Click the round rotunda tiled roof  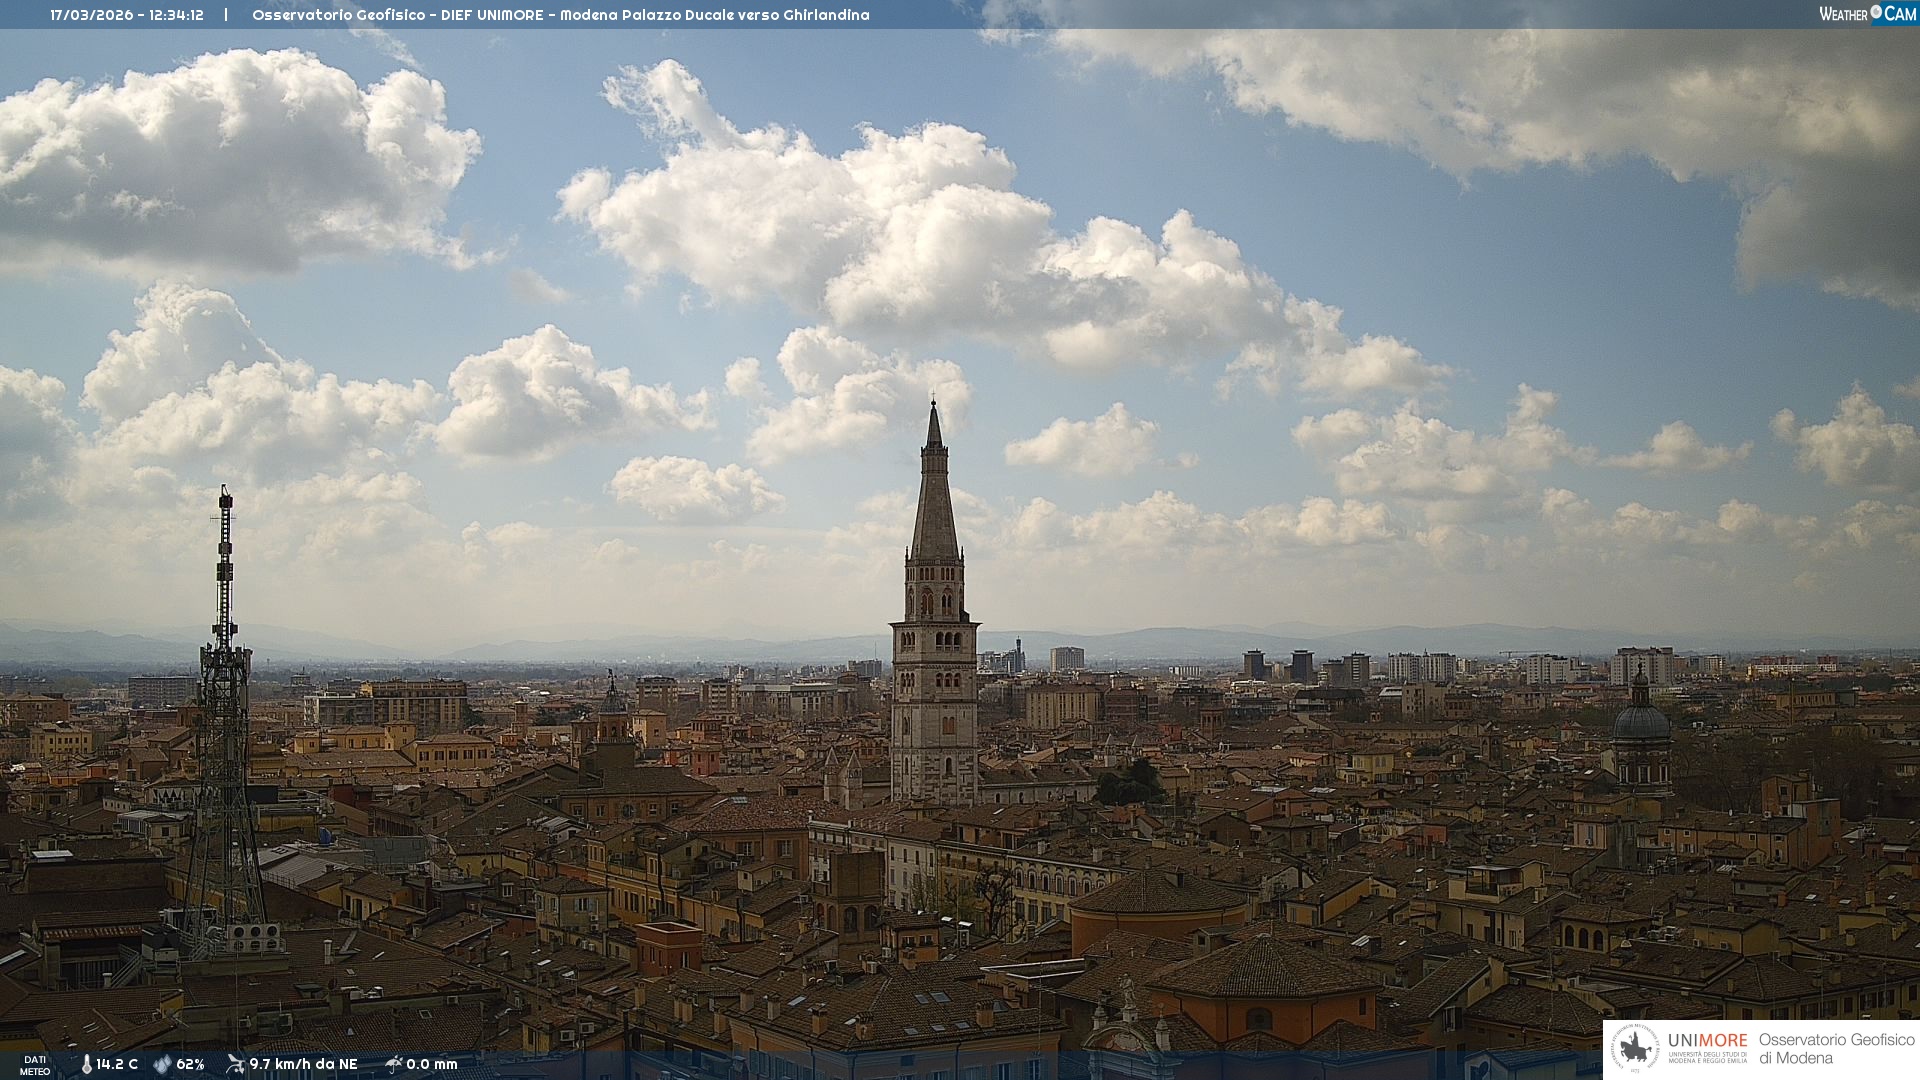pyautogui.click(x=1157, y=893)
